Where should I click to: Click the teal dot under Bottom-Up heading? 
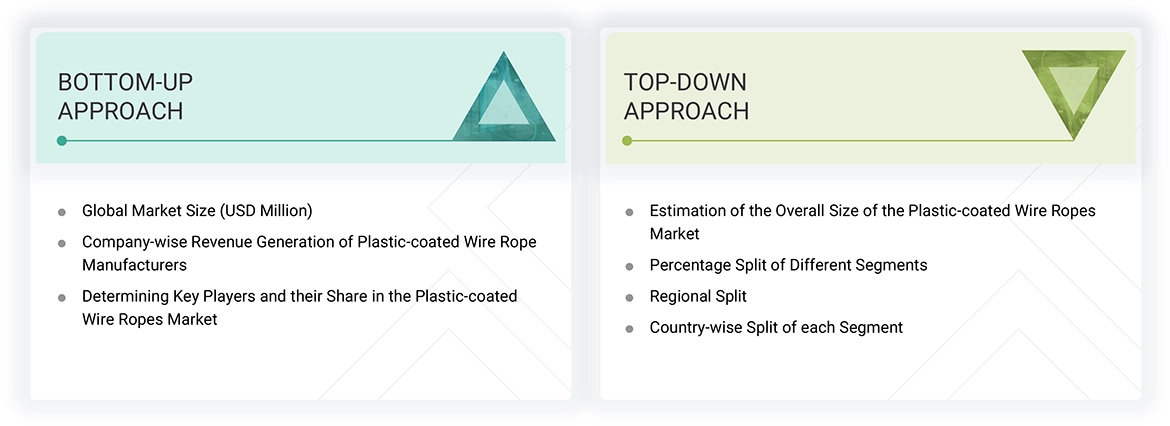62,141
